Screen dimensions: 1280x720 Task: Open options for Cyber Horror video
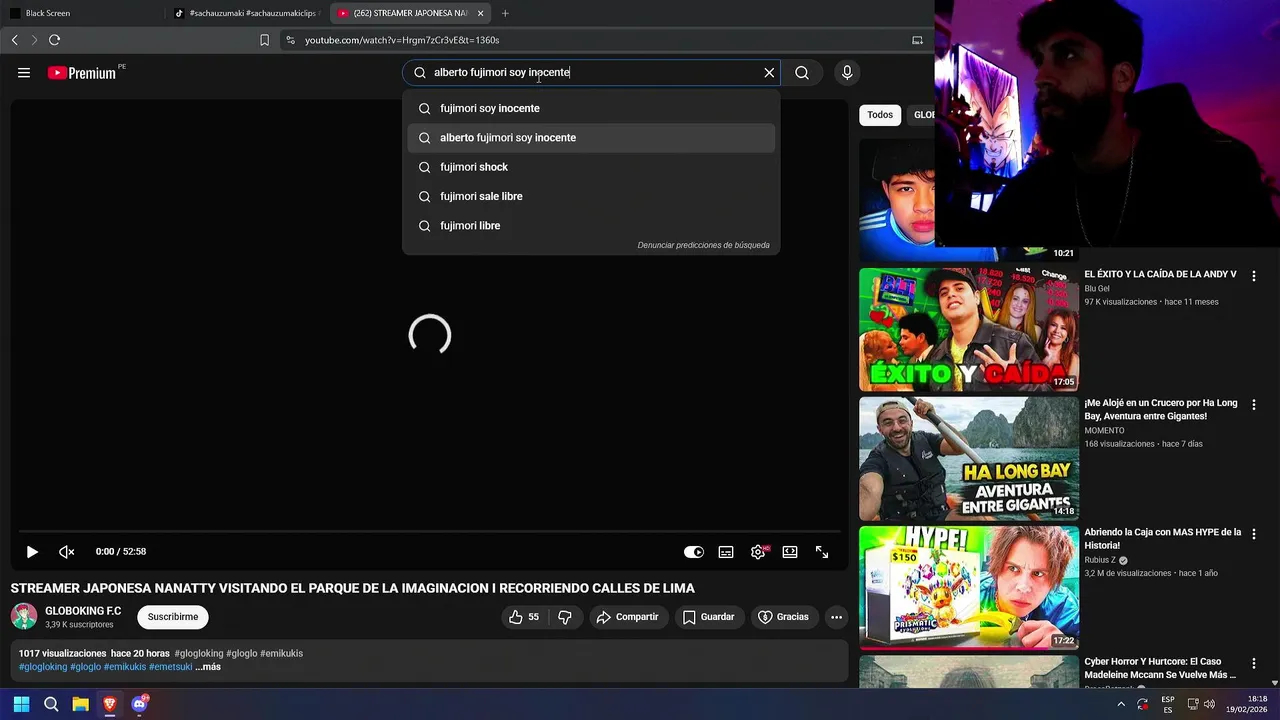[x=1254, y=664]
